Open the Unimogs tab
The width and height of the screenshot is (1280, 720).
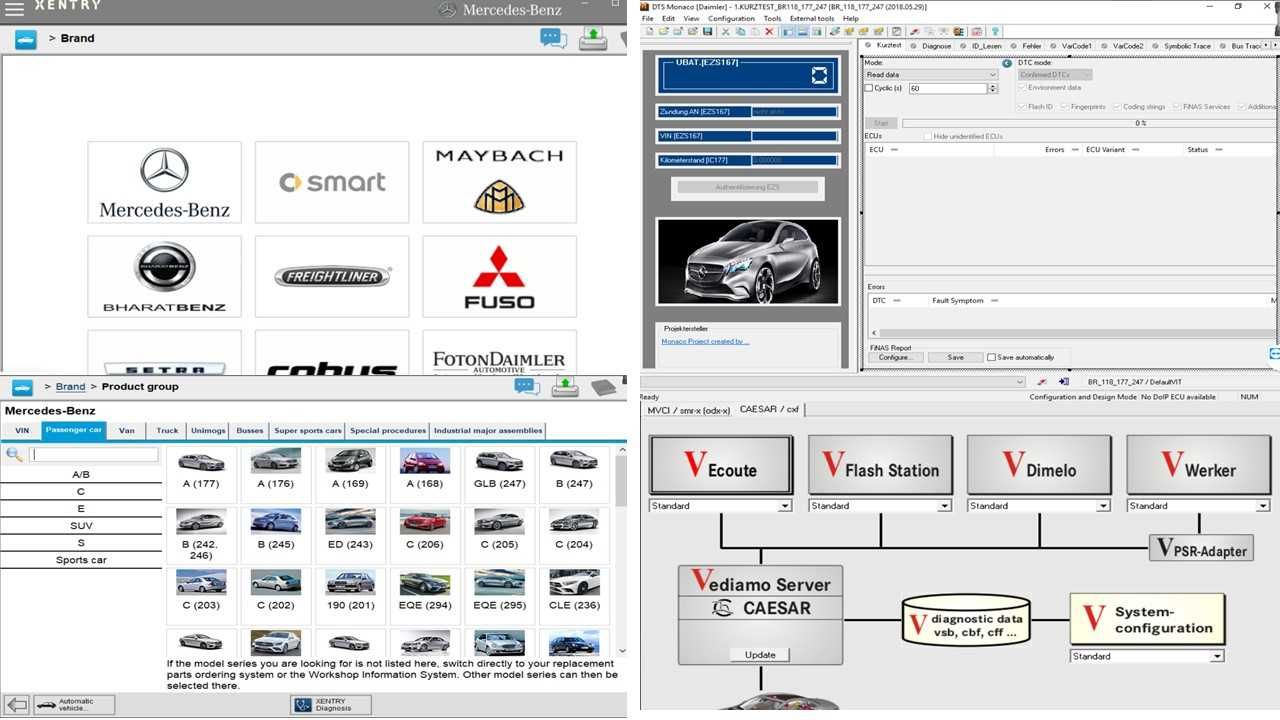[x=209, y=431]
